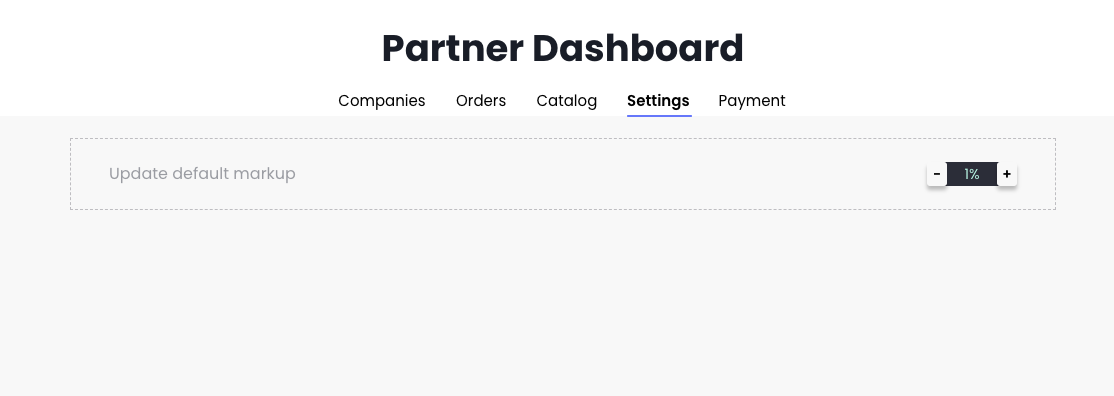
Task: Click the Update default markup label
Action: click(x=202, y=173)
